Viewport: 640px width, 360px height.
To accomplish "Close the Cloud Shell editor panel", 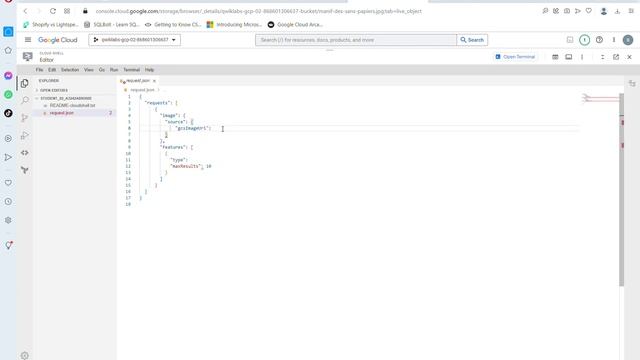I will click(x=629, y=57).
